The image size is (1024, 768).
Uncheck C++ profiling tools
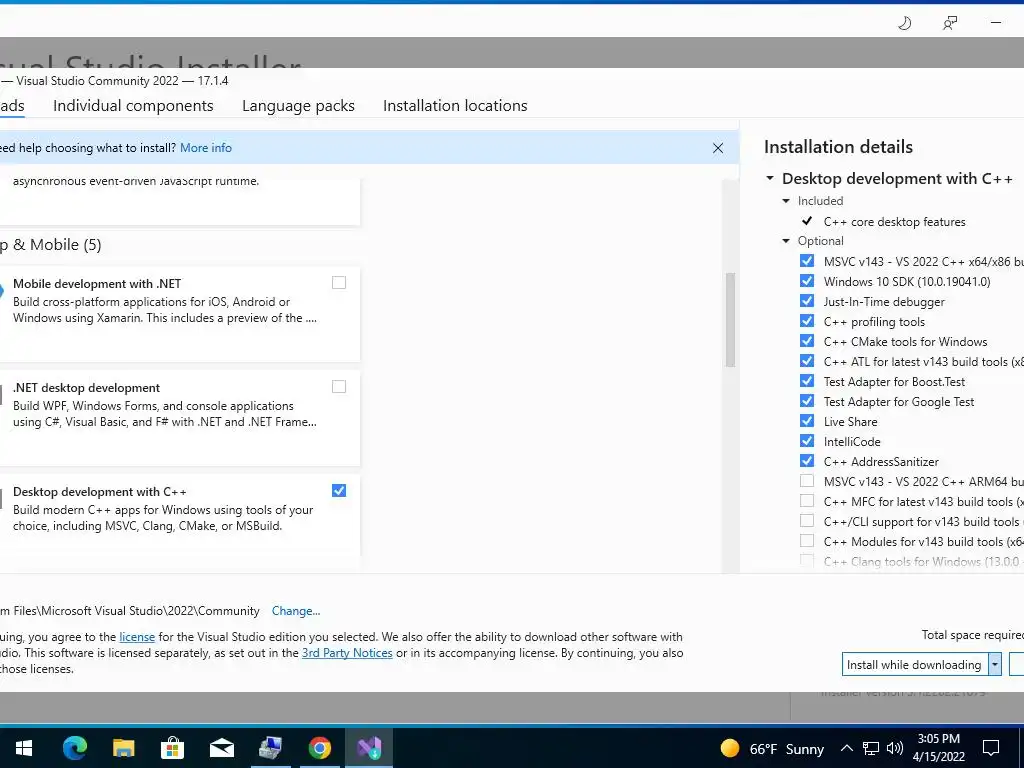807,321
